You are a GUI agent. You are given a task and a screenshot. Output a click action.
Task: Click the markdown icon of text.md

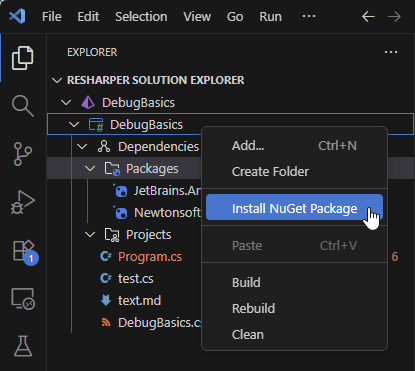tap(106, 300)
